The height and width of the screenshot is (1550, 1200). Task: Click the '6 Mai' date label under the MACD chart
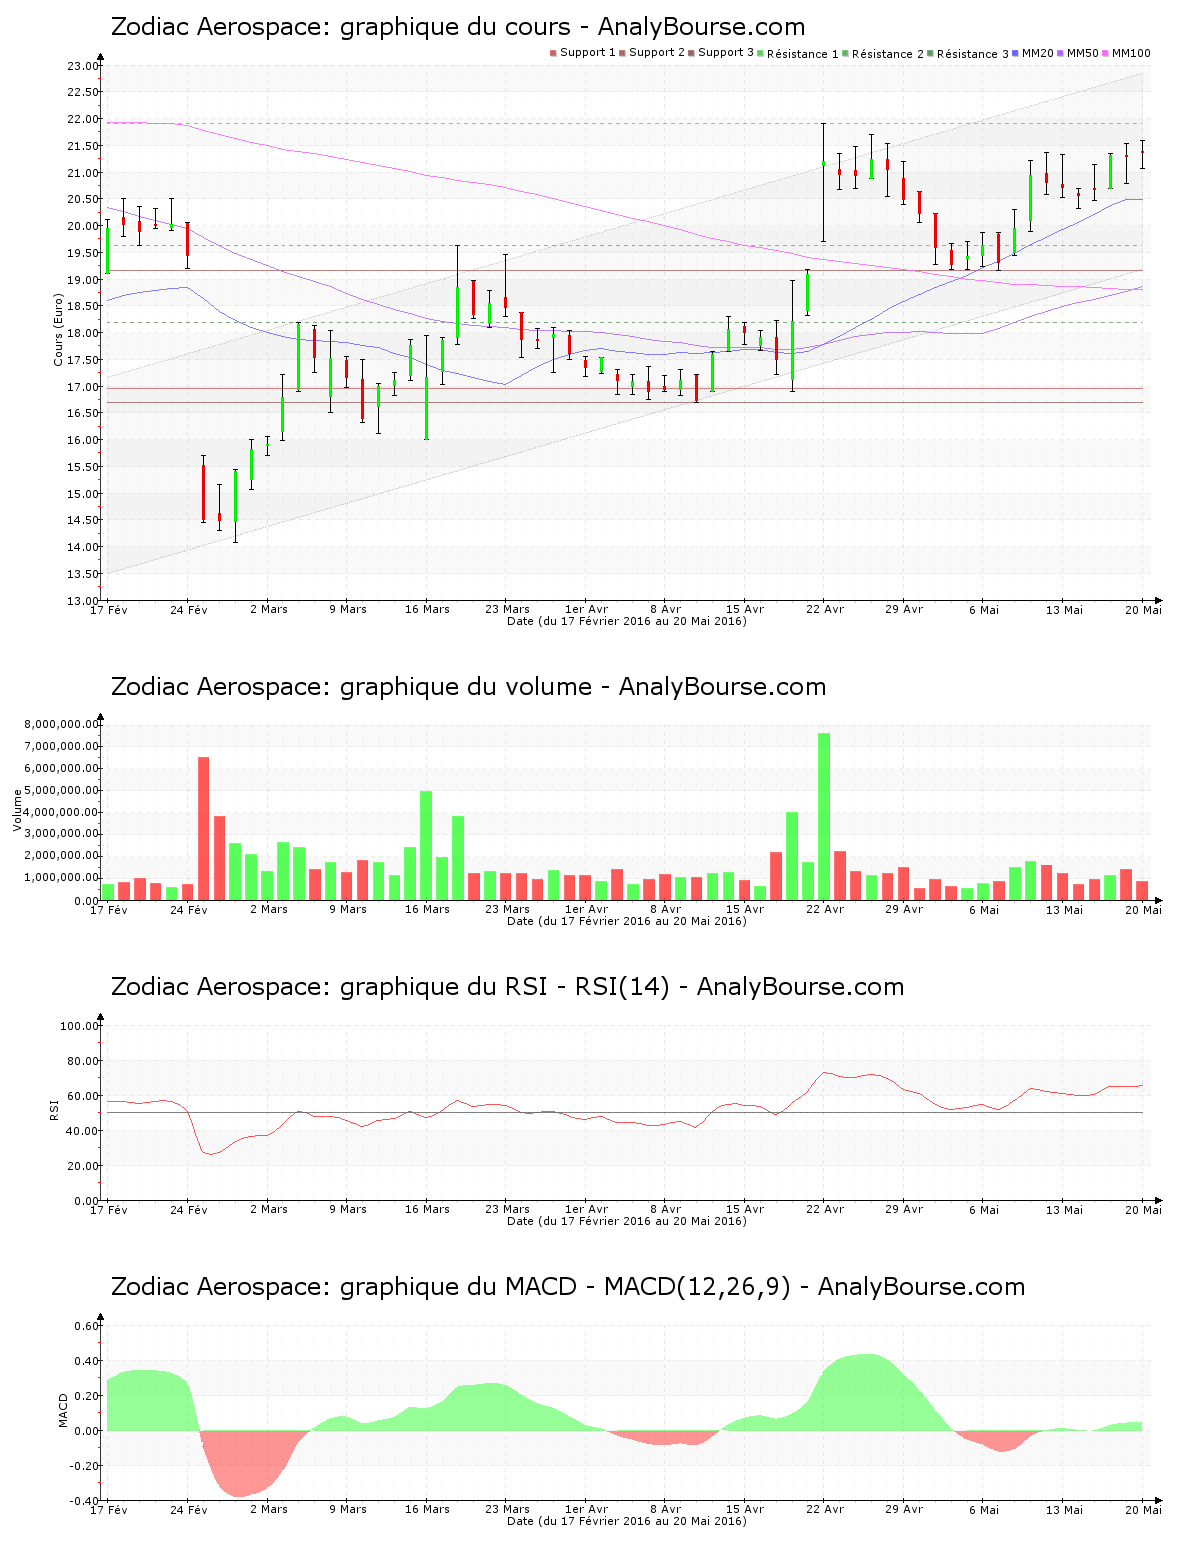coord(984,1509)
